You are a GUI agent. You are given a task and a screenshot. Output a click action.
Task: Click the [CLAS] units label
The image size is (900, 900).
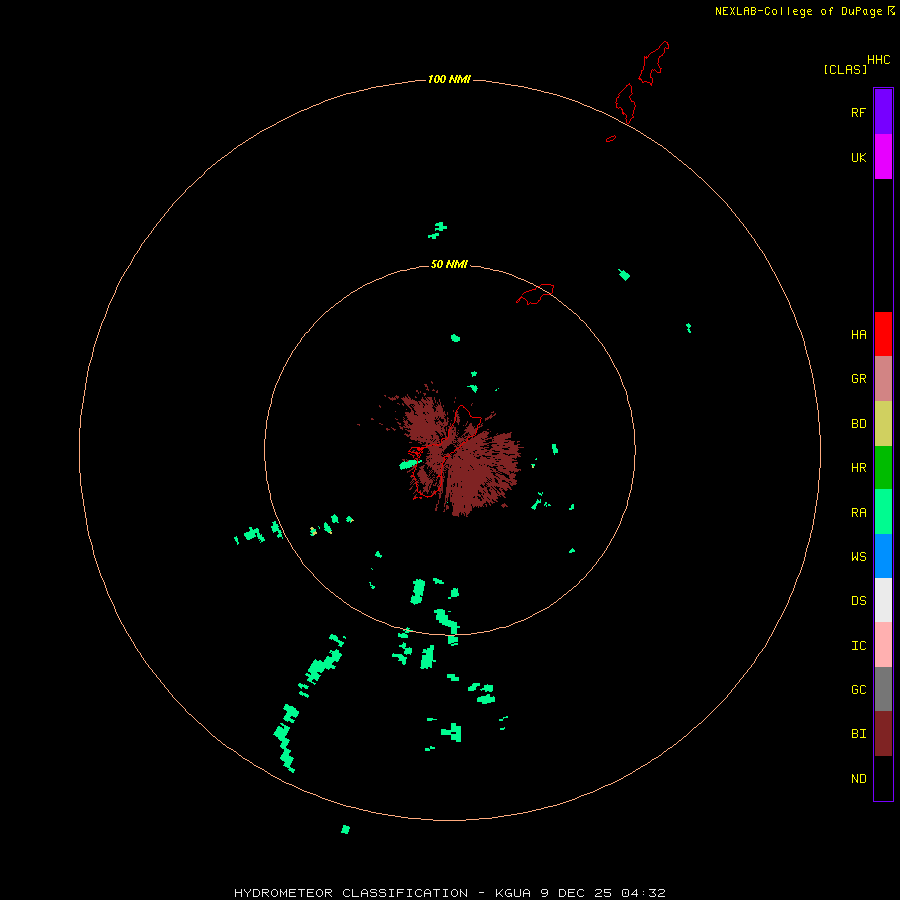pos(845,69)
